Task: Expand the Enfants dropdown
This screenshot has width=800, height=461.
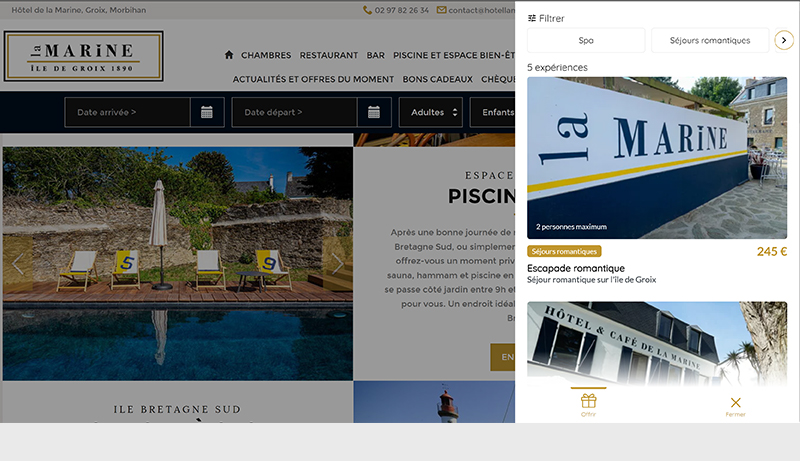Action: [x=492, y=112]
